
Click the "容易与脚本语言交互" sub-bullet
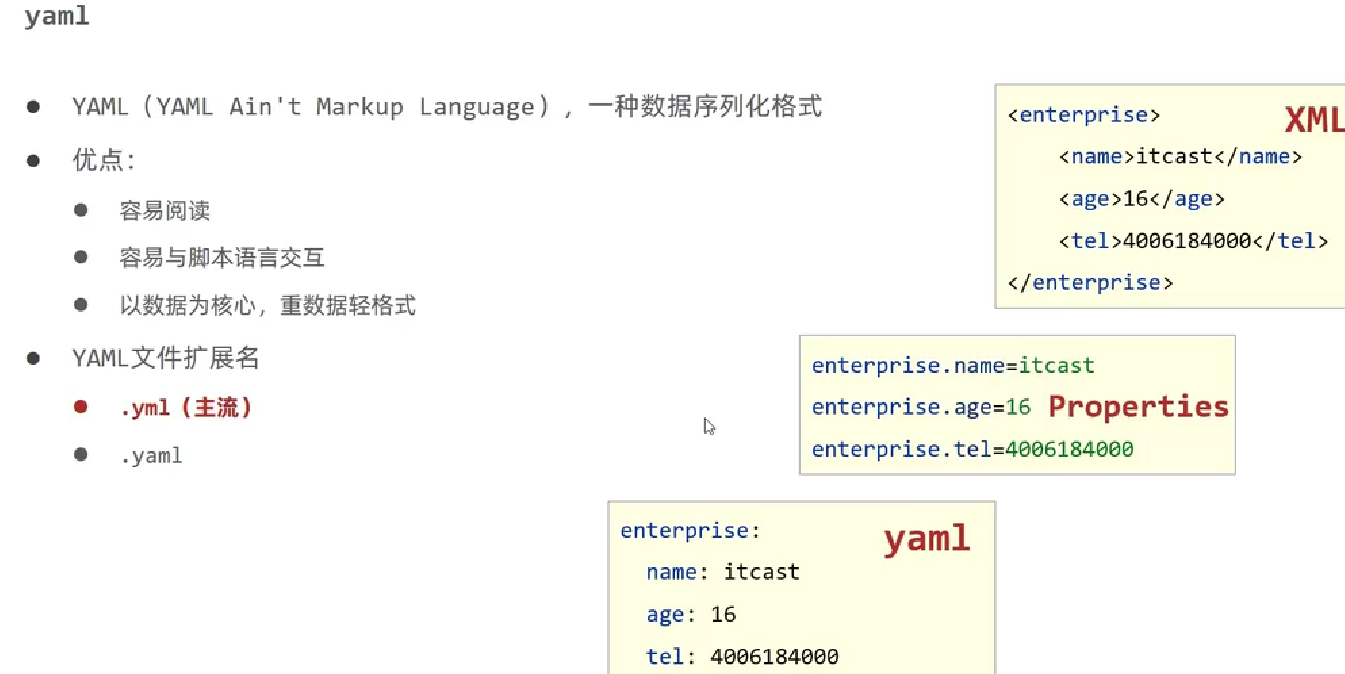coord(222,258)
